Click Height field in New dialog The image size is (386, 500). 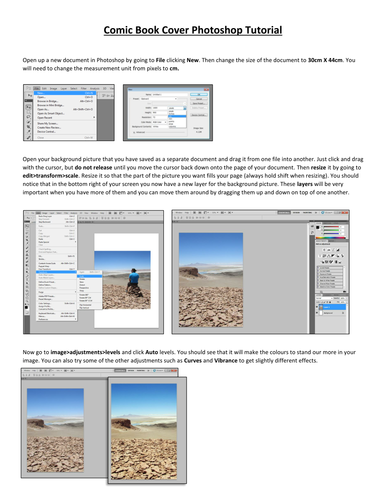(x=160, y=113)
